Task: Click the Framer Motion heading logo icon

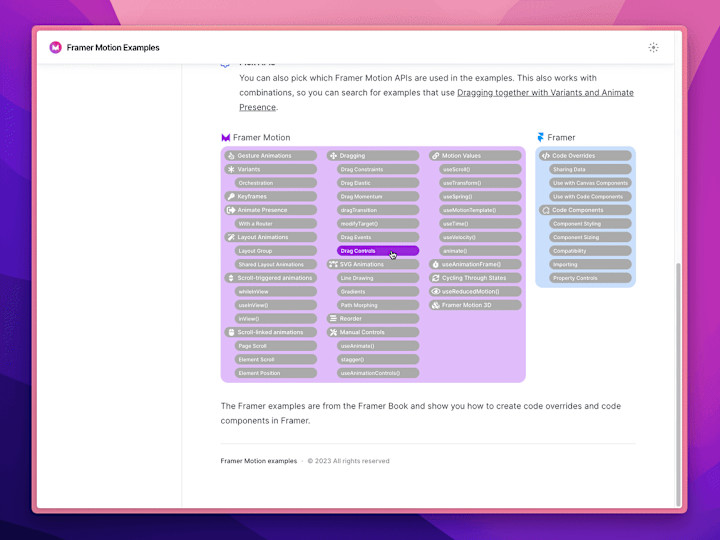Action: pos(225,137)
